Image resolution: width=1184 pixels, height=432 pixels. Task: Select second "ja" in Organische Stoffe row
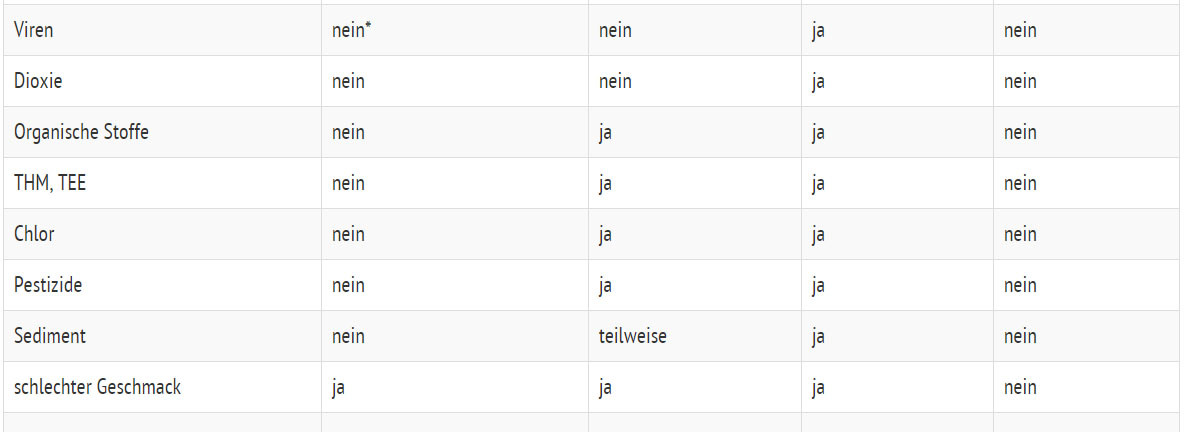pos(818,132)
